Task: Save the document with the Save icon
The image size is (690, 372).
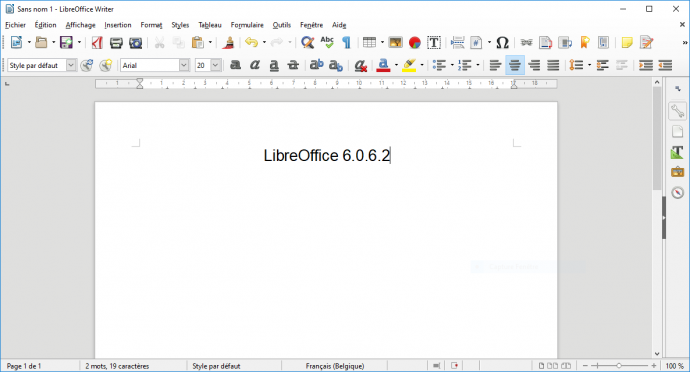Action: (x=66, y=43)
